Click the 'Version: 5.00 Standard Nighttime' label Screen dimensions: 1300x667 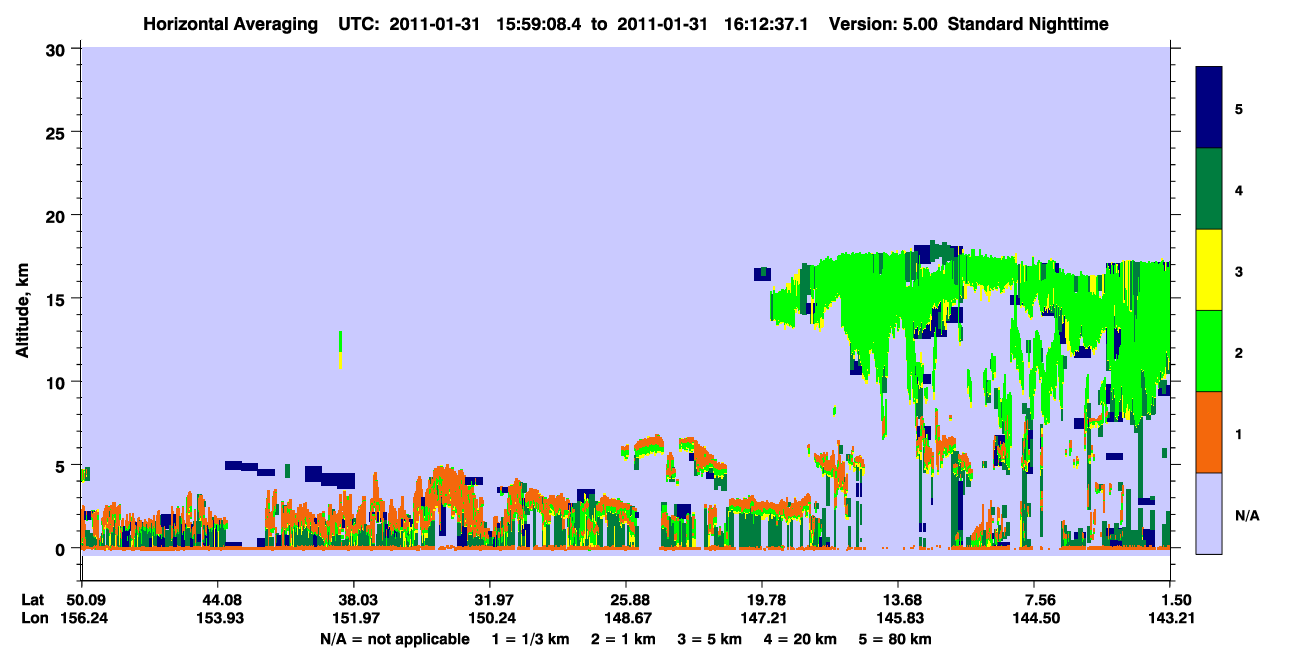[968, 24]
